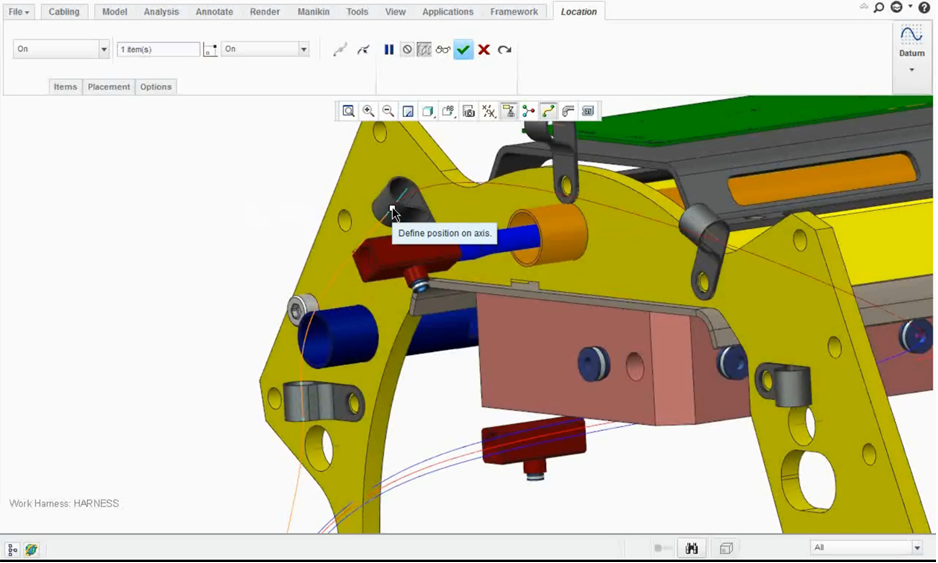This screenshot has height=563, width=938.
Task: Click the 'Work Harness: HARNESS' label
Action: point(64,504)
